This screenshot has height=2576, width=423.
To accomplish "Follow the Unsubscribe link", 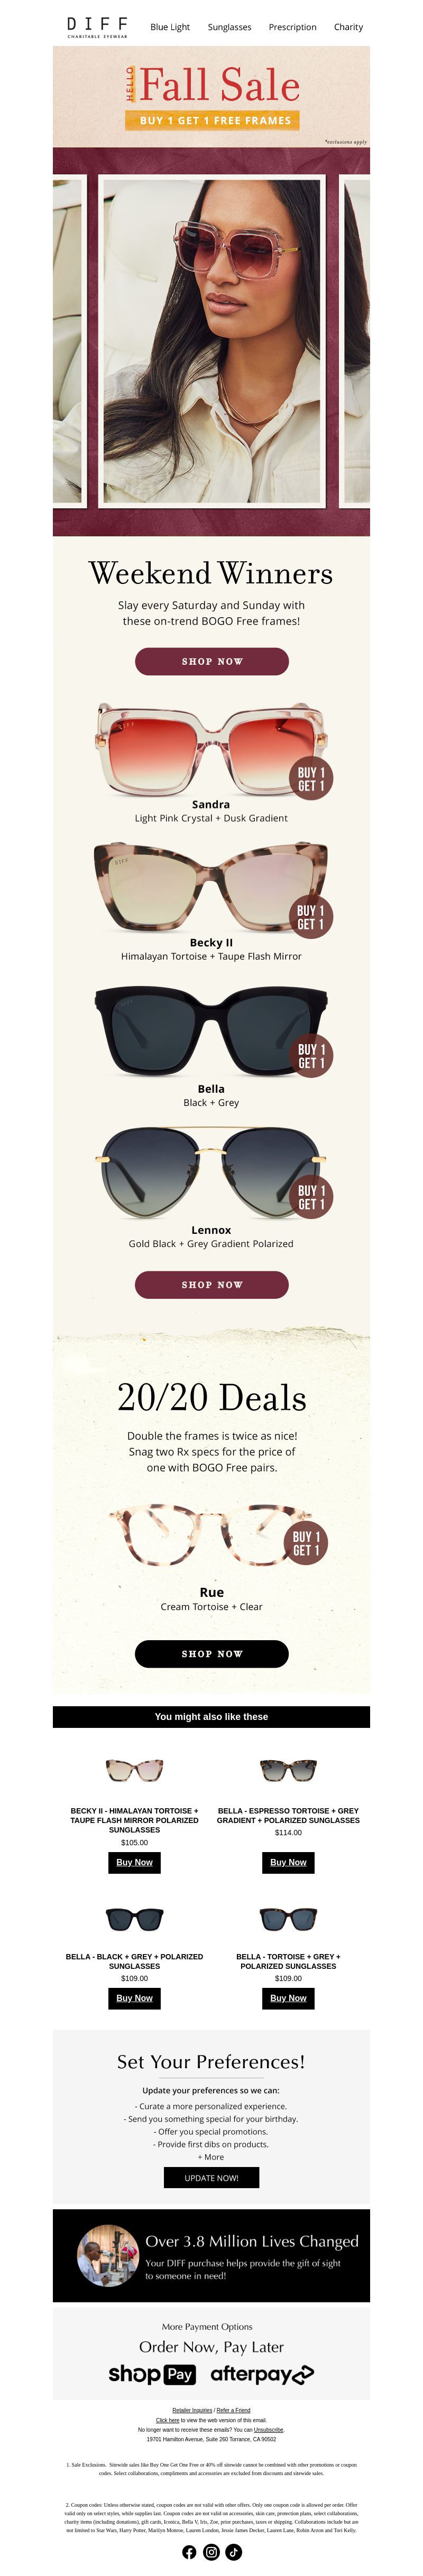I will 268,2429.
